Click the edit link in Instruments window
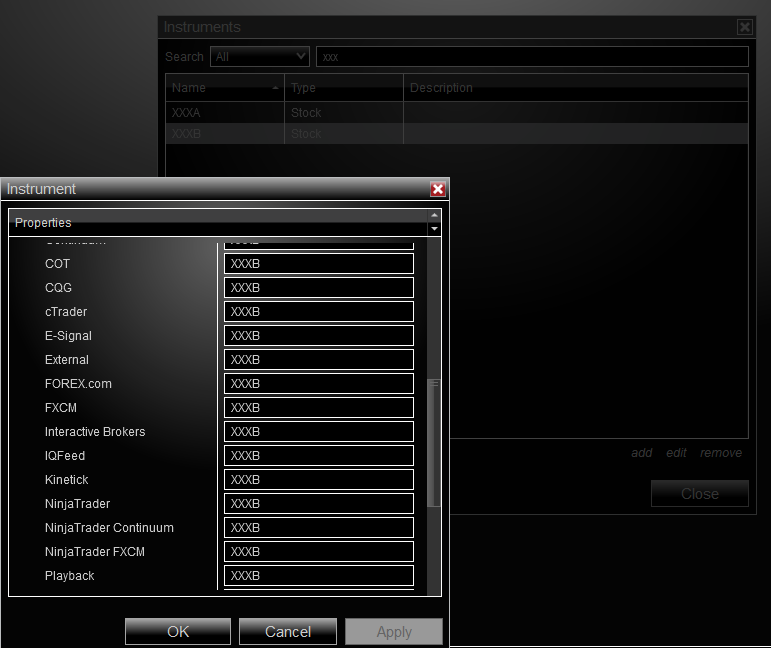The width and height of the screenshot is (771, 648). [676, 453]
